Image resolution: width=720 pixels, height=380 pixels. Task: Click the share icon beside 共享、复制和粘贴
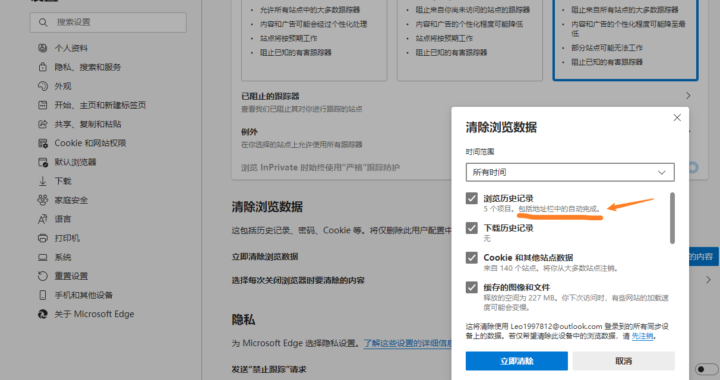pyautogui.click(x=43, y=124)
